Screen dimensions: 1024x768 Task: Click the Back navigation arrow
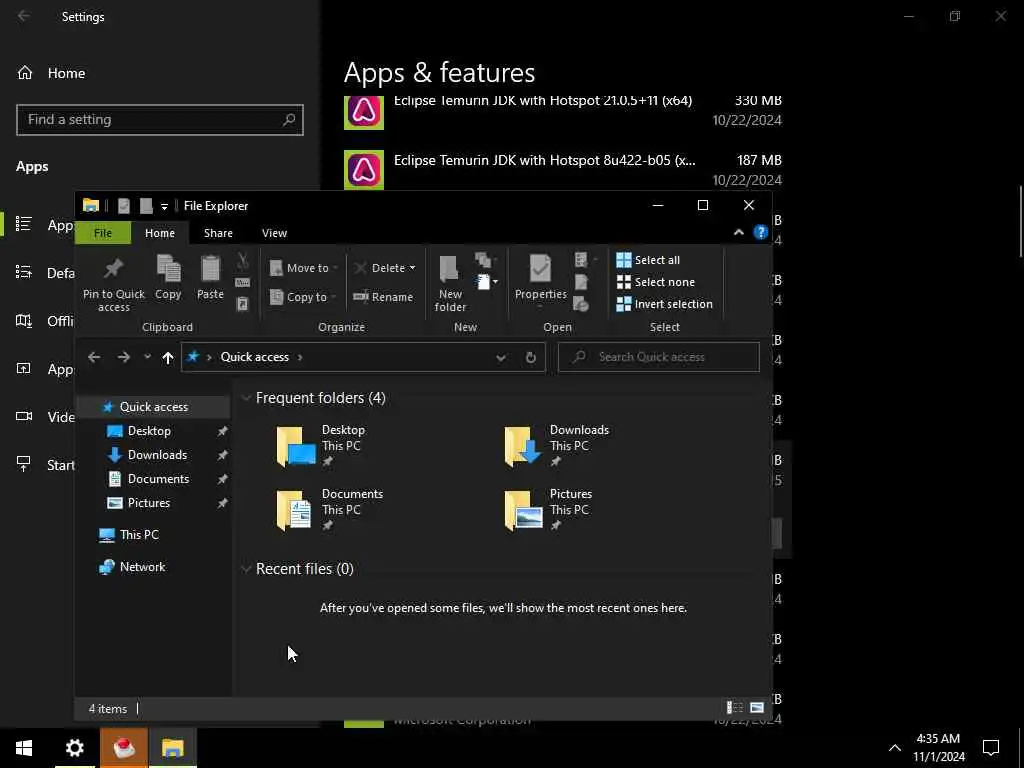(94, 357)
